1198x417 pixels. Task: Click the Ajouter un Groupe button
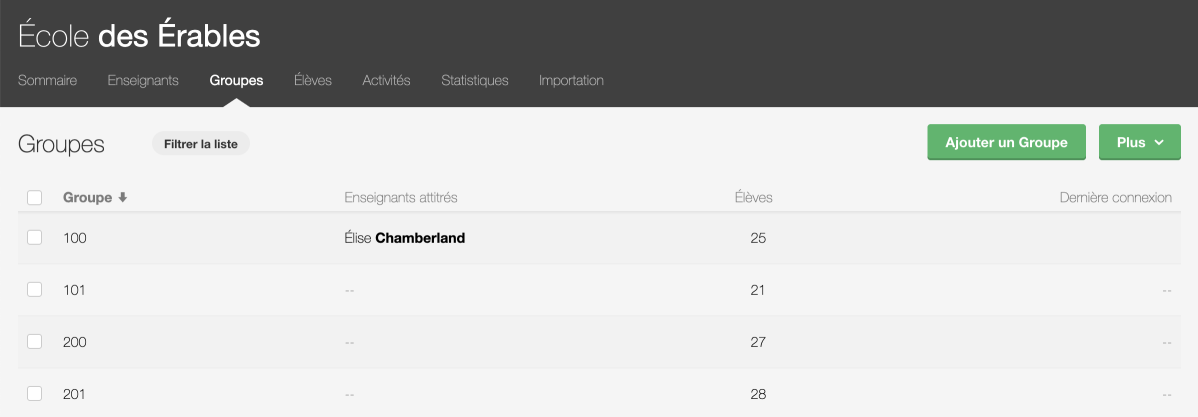point(1006,142)
